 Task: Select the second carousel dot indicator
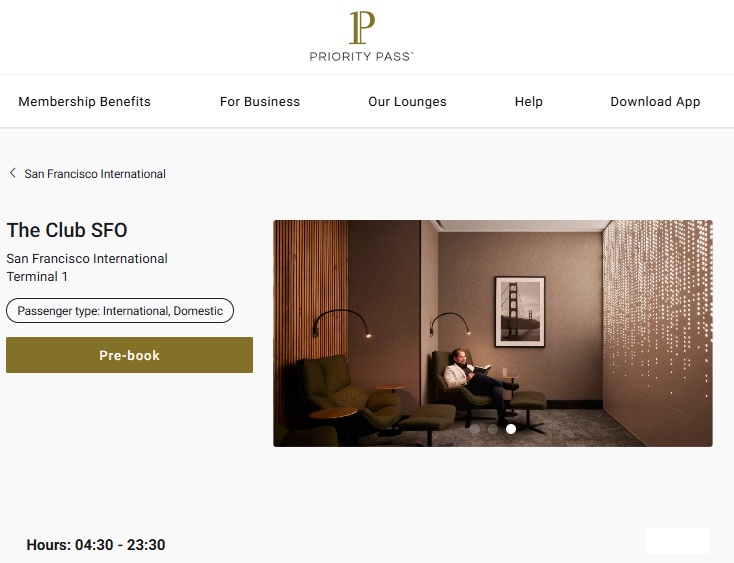tap(492, 429)
